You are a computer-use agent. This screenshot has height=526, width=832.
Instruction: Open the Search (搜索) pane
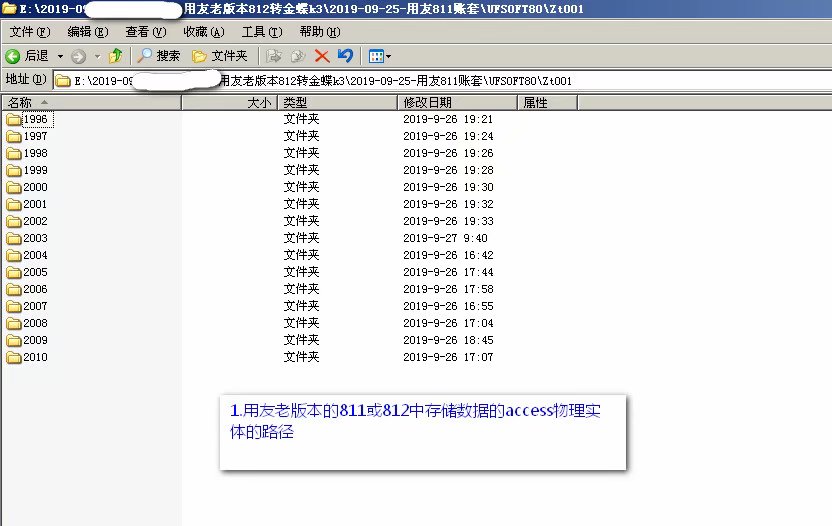(x=159, y=56)
